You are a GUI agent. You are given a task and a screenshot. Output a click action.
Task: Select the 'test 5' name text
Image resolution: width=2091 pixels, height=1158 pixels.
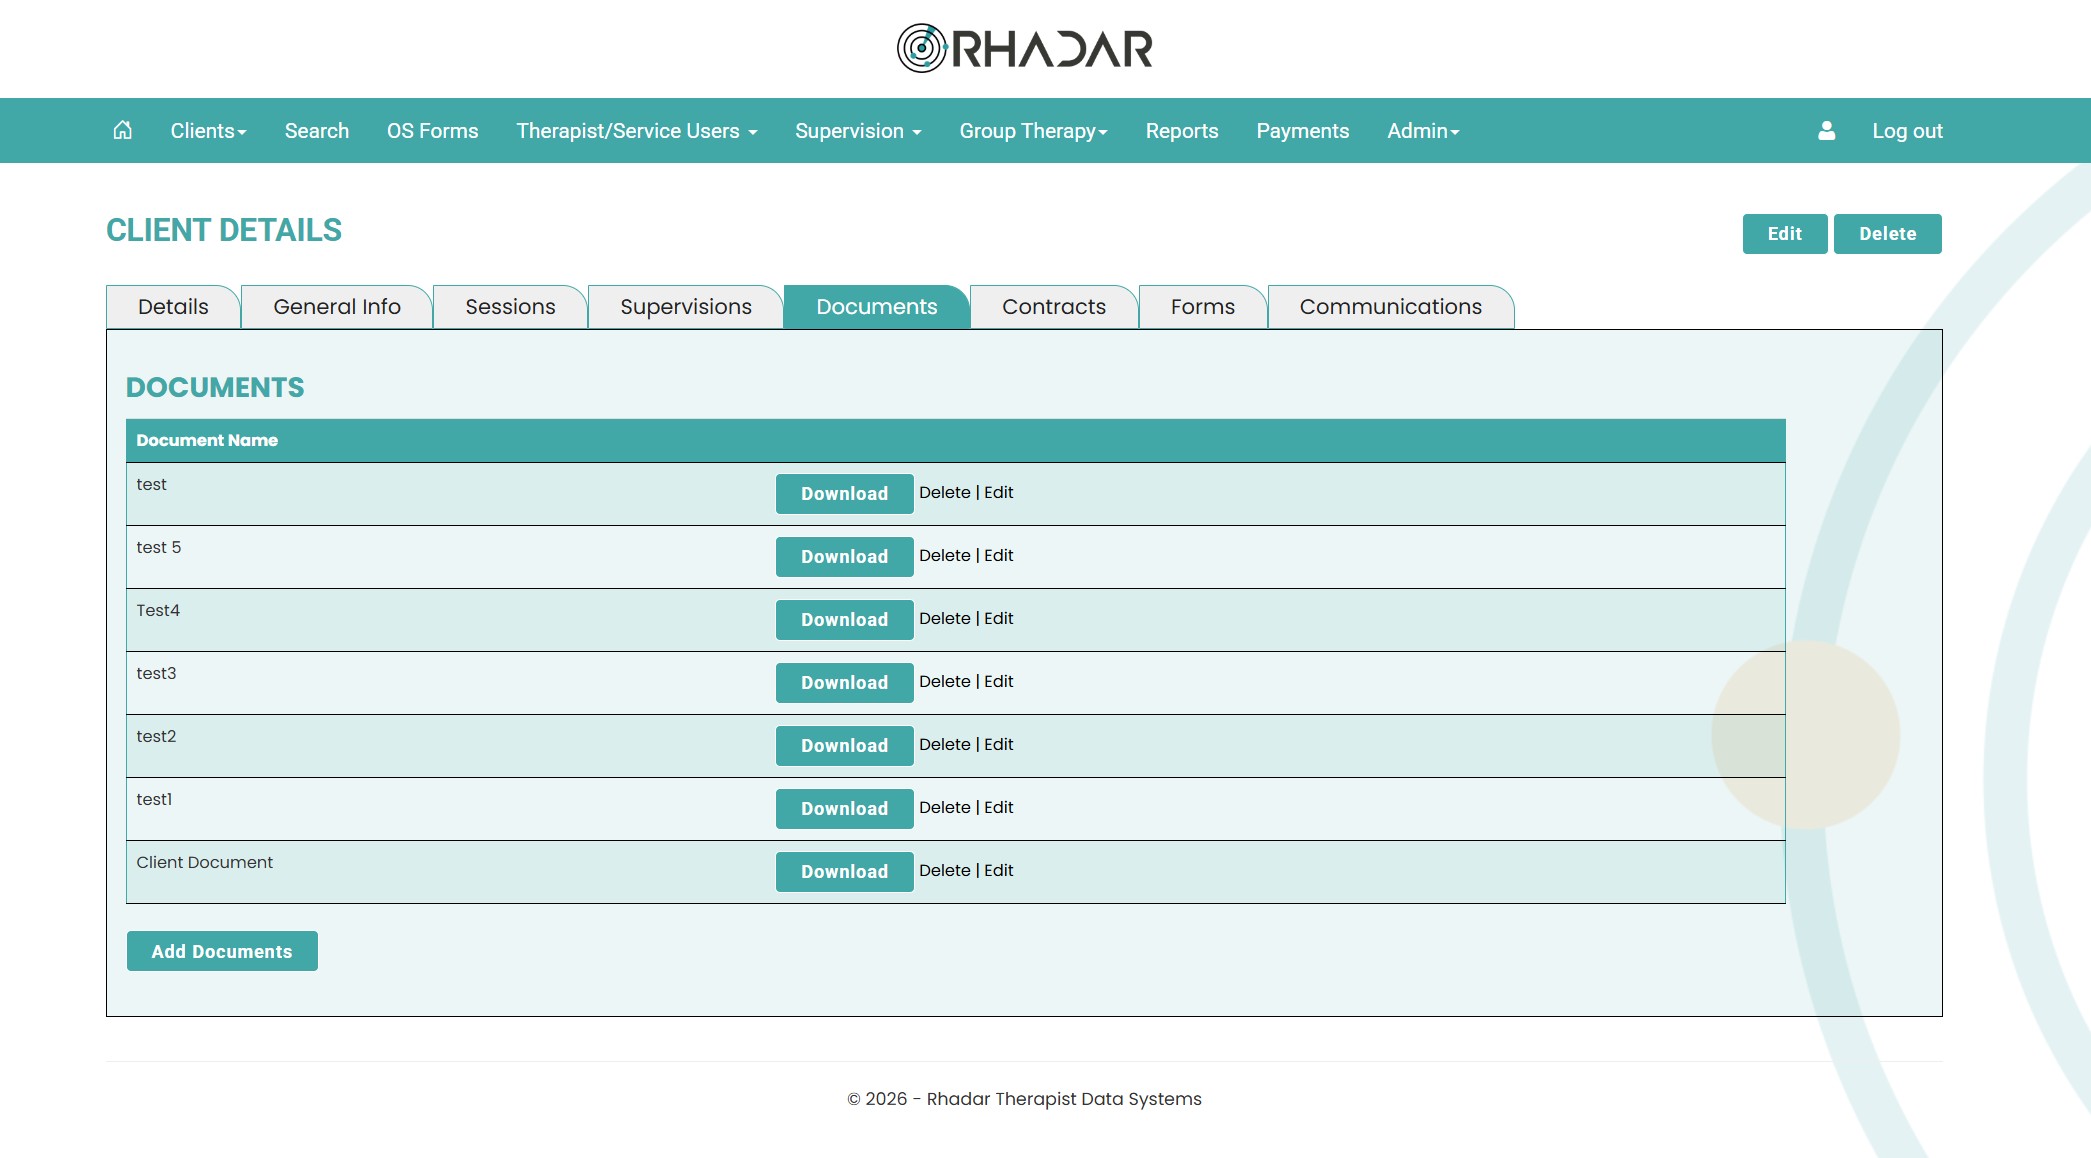159,548
